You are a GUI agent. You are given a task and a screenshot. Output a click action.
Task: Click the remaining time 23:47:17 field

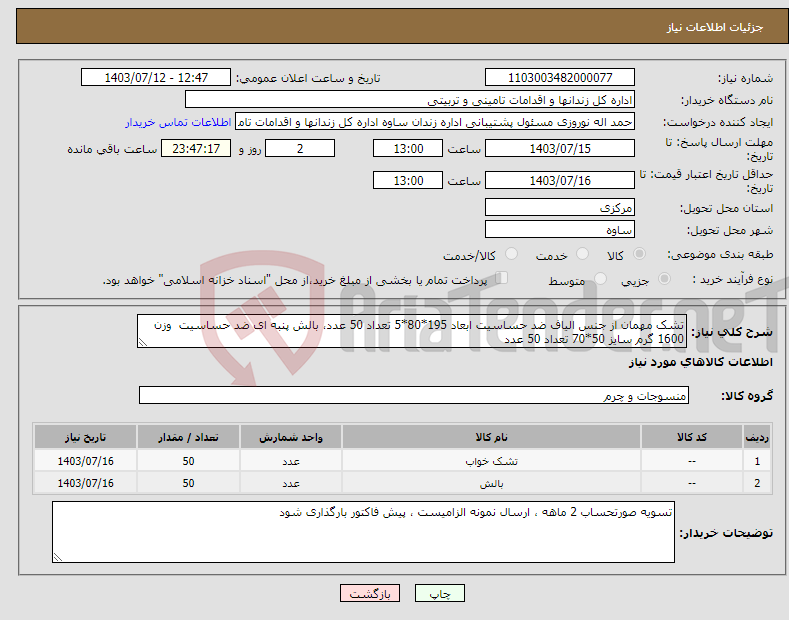(196, 148)
